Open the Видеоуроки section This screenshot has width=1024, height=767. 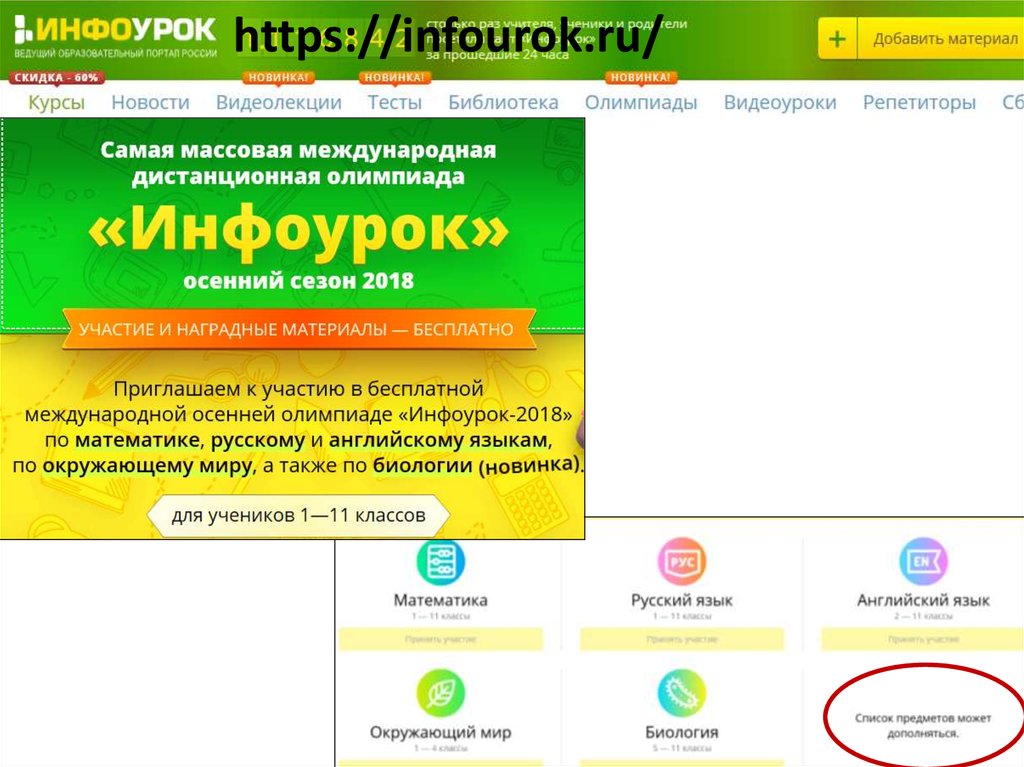point(780,102)
